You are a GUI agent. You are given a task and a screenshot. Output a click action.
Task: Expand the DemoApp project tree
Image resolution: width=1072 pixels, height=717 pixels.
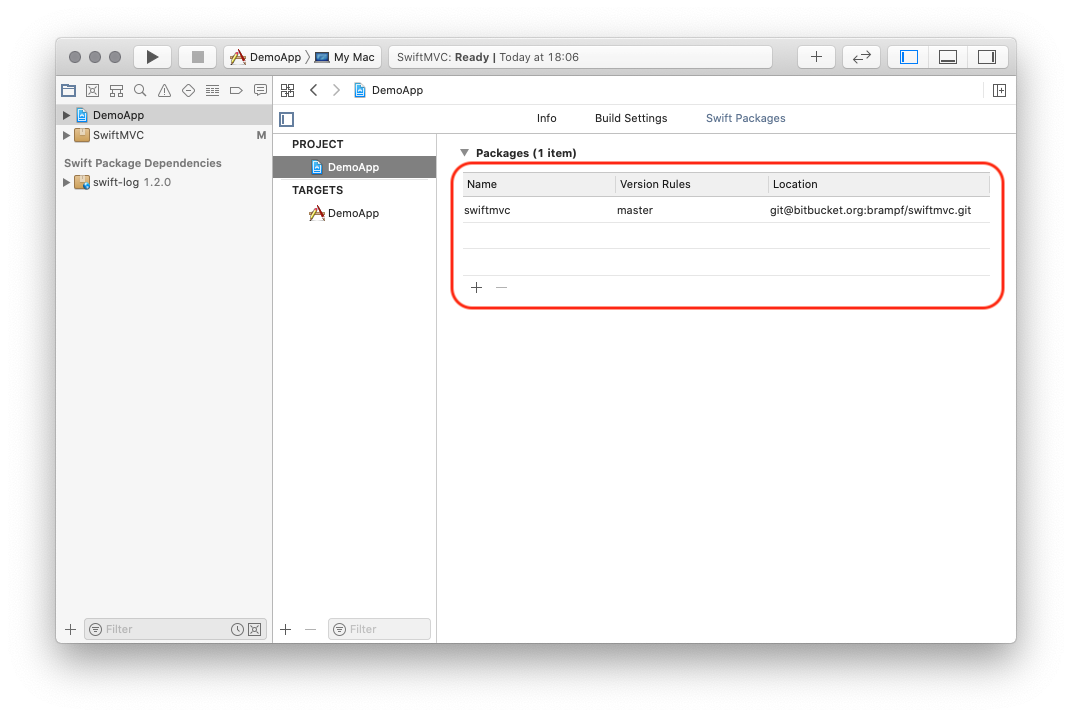66,115
